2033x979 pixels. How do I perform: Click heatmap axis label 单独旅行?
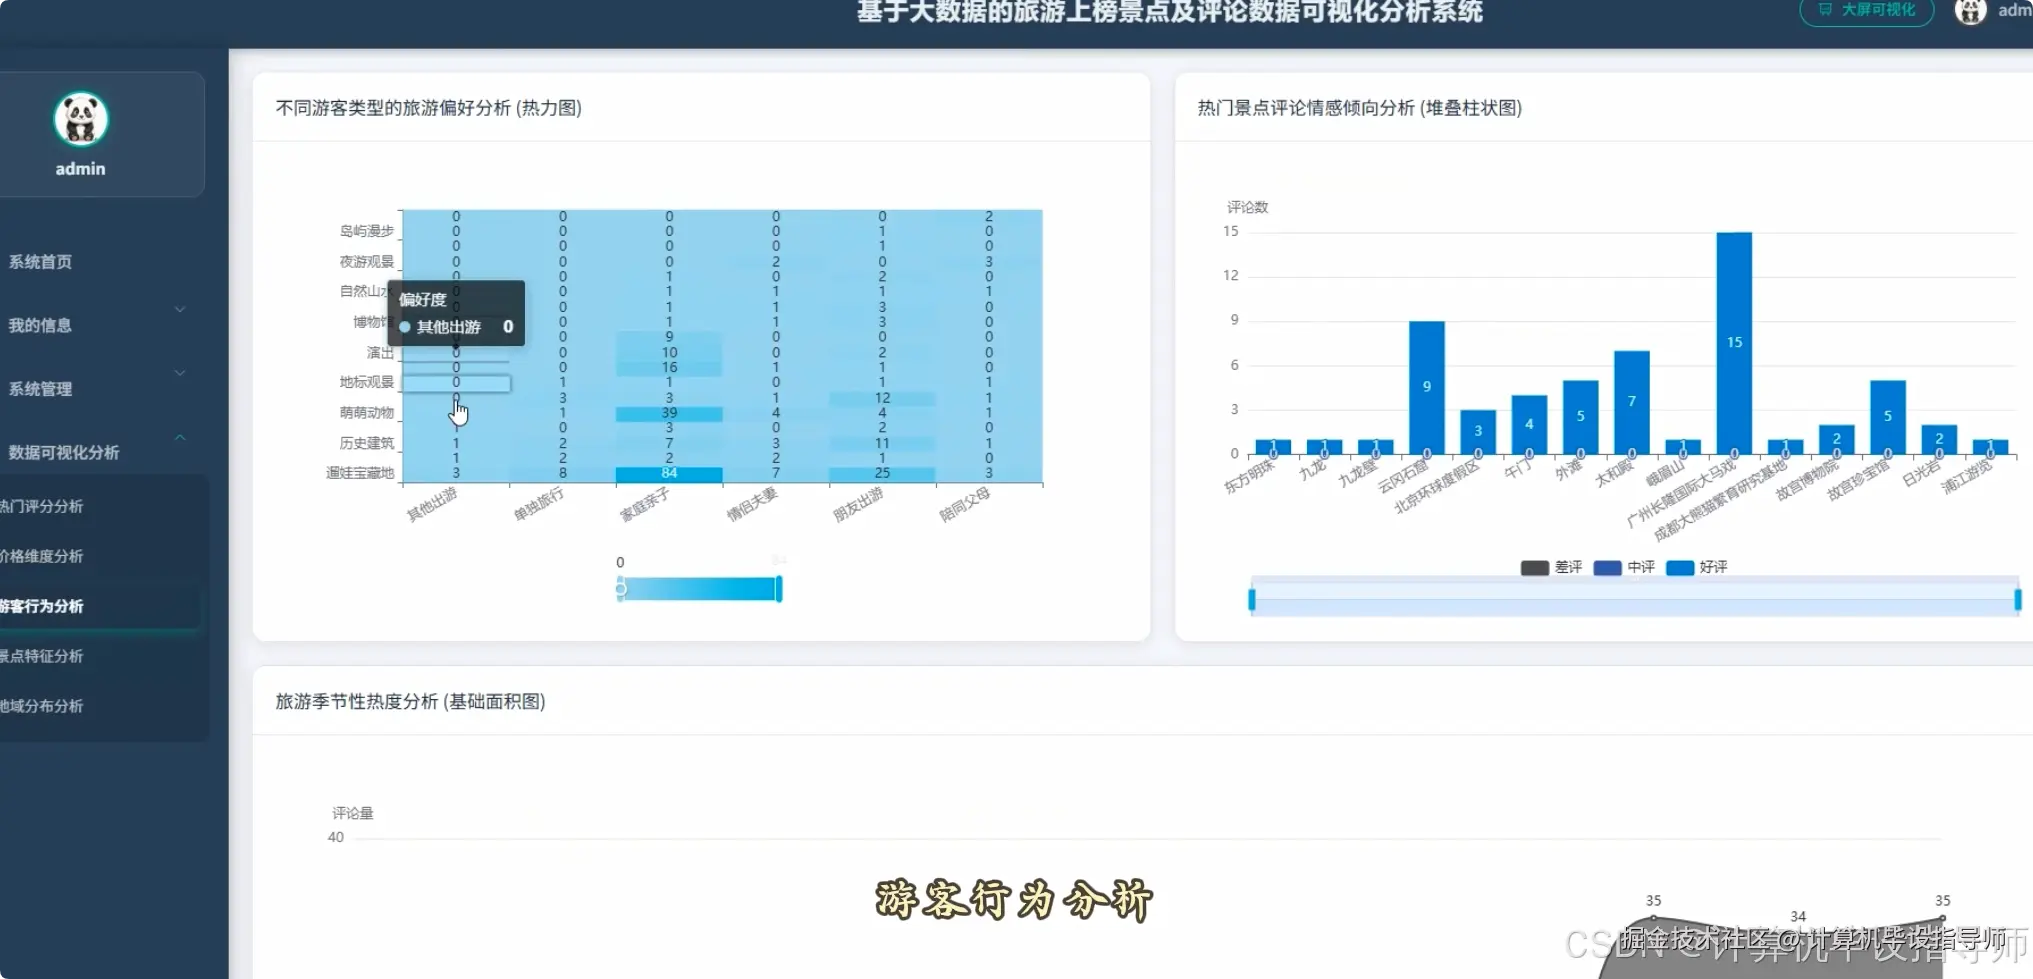[539, 505]
